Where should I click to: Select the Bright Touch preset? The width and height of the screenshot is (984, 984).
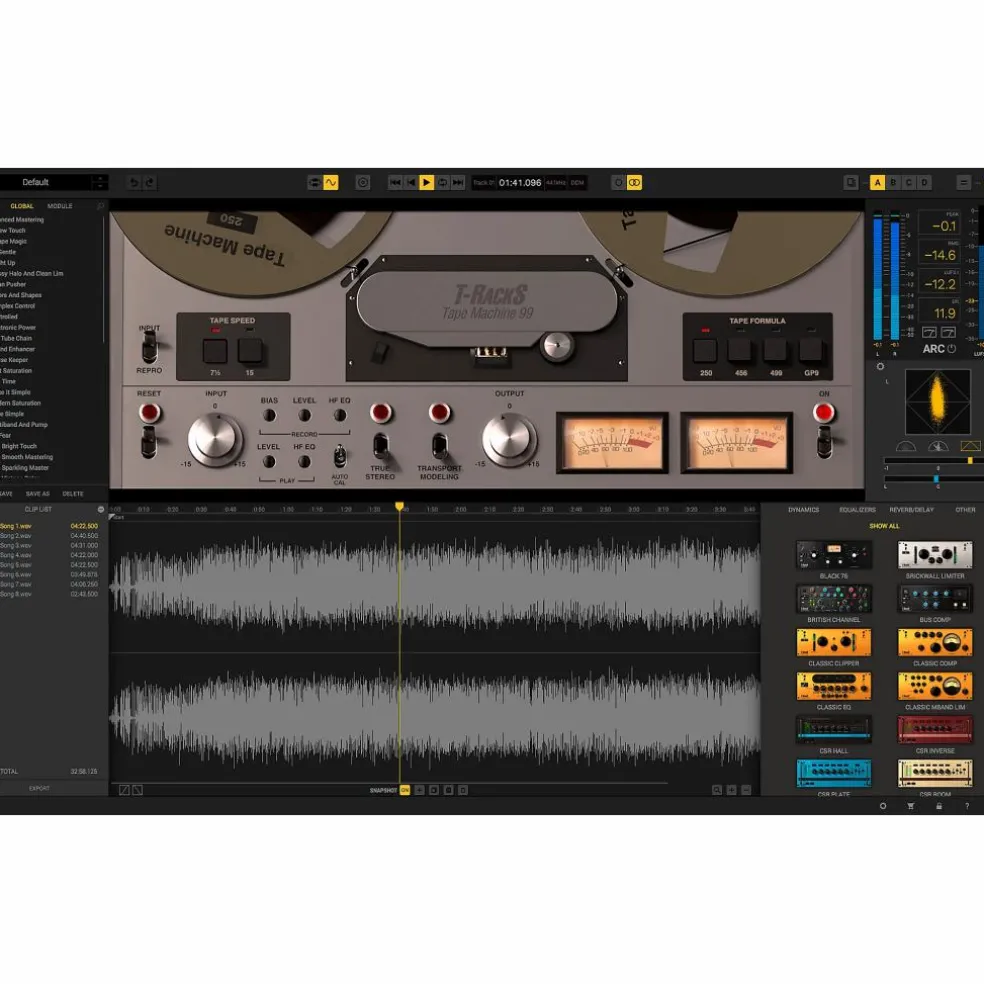pos(19,446)
